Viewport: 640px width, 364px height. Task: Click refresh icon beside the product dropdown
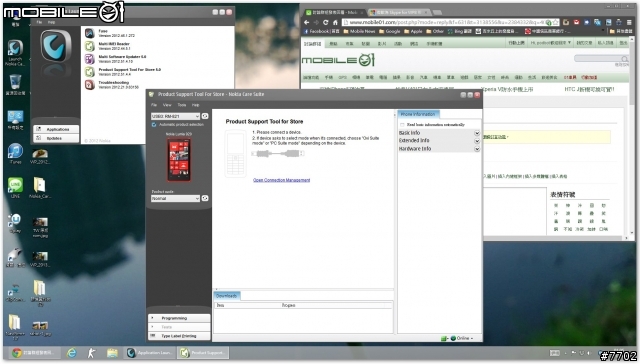tap(205, 116)
